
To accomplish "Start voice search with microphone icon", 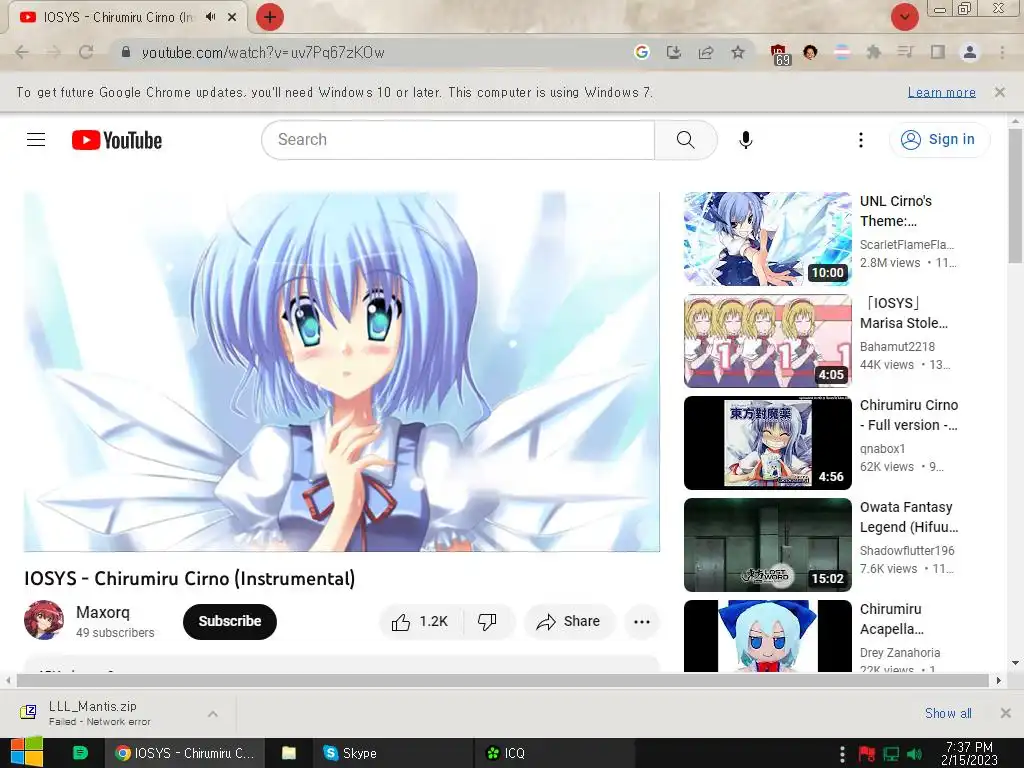I will 745,140.
